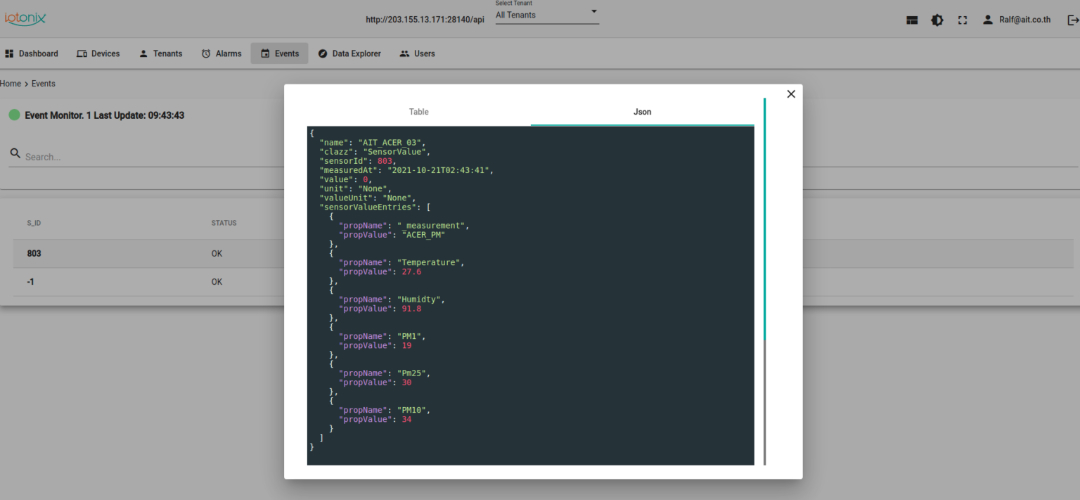Go to the Devices section
The image size is (1080, 500).
click(98, 54)
